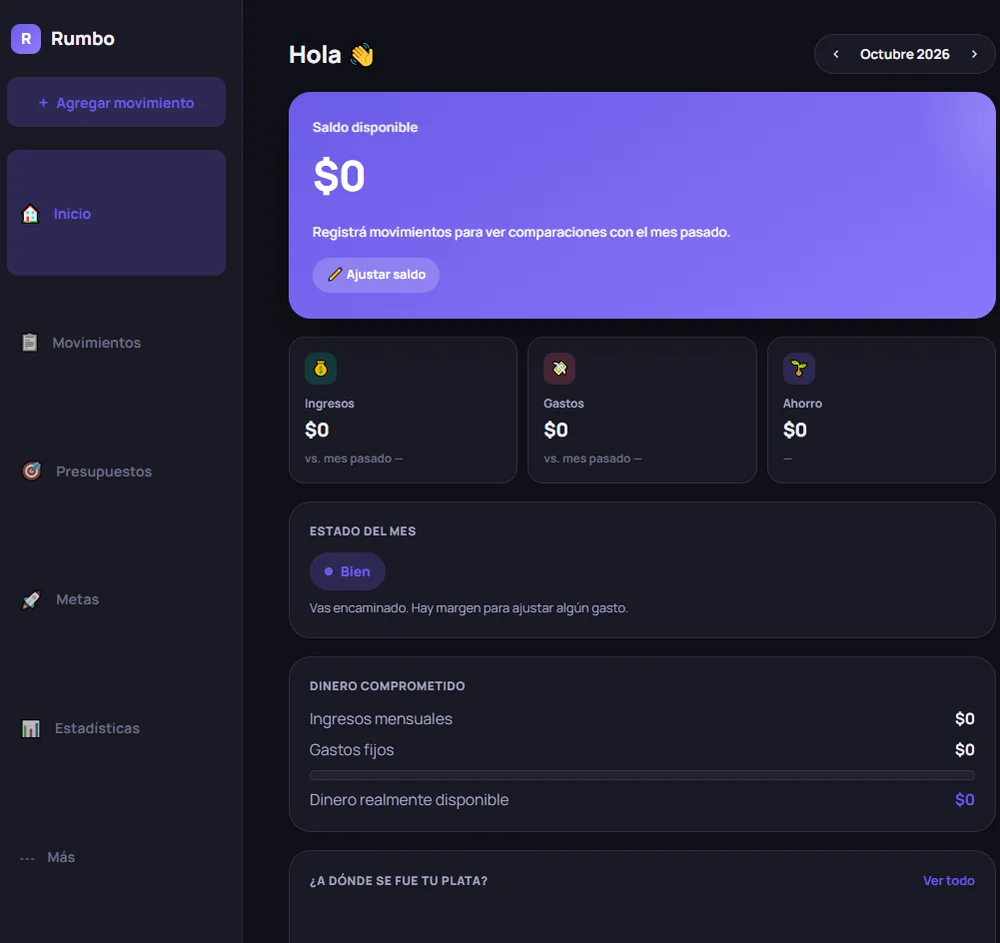Click the Agregar movimiento button
This screenshot has width=1000, height=943.
coord(116,102)
